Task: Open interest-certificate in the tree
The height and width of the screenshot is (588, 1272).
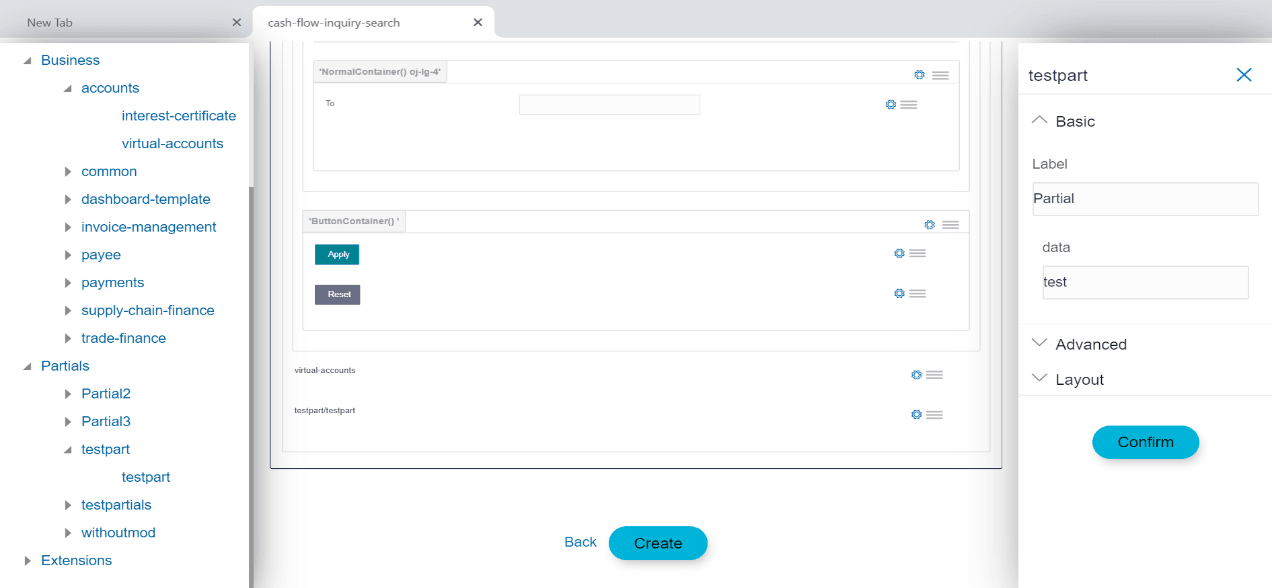Action: coord(179,116)
